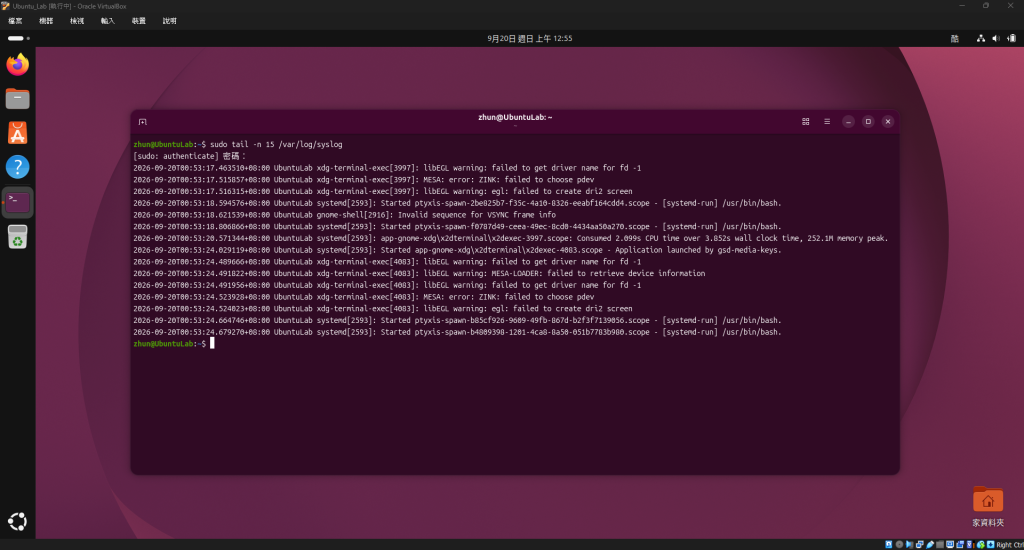
Task: Click the VirtualBox display status icon
Action: point(950,544)
